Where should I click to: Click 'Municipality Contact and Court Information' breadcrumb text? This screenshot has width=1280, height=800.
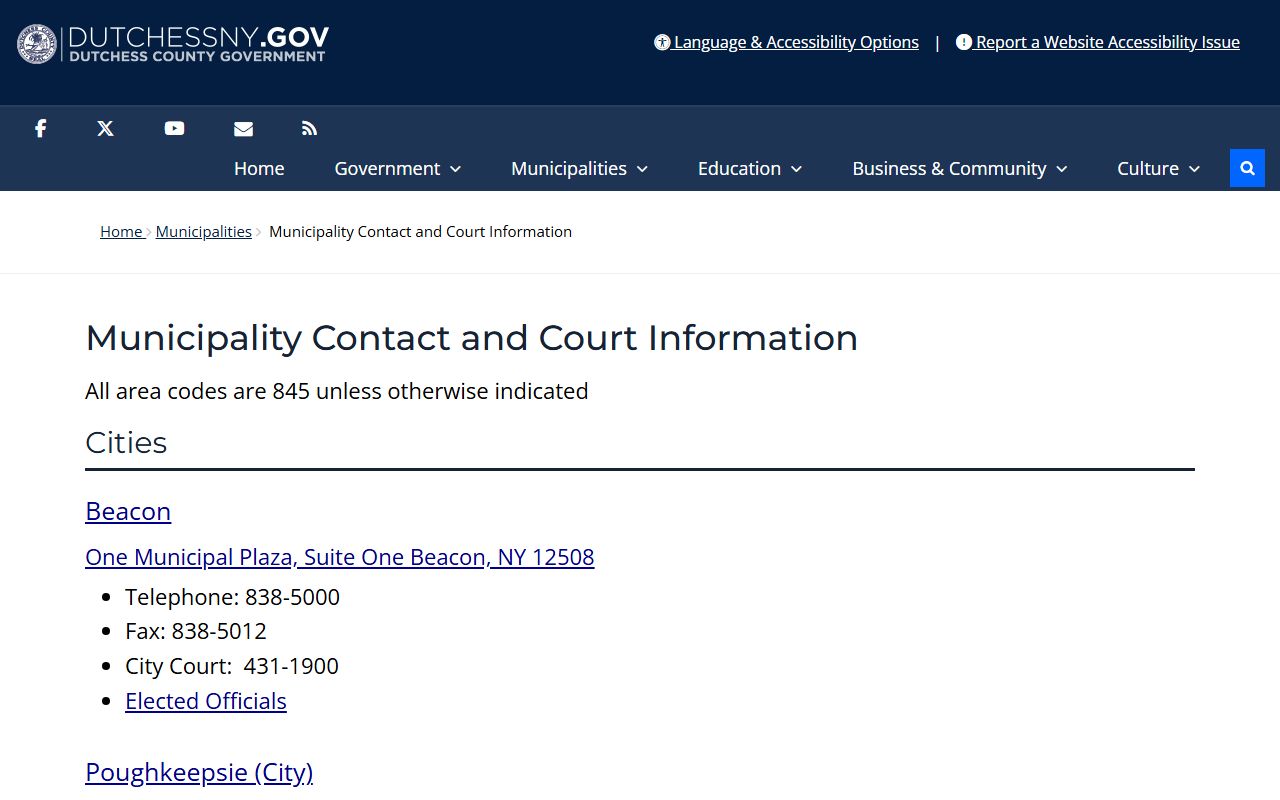(x=420, y=231)
